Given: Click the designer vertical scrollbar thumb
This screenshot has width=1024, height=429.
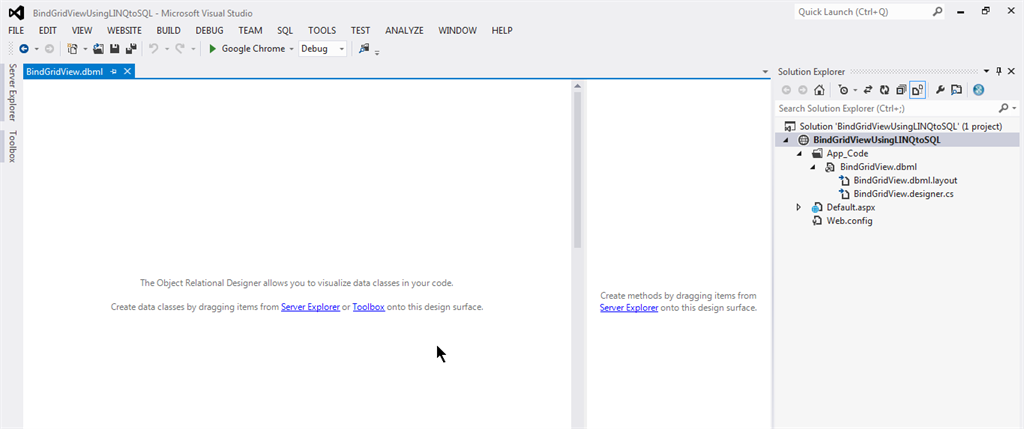Looking at the screenshot, I should pos(577,170).
